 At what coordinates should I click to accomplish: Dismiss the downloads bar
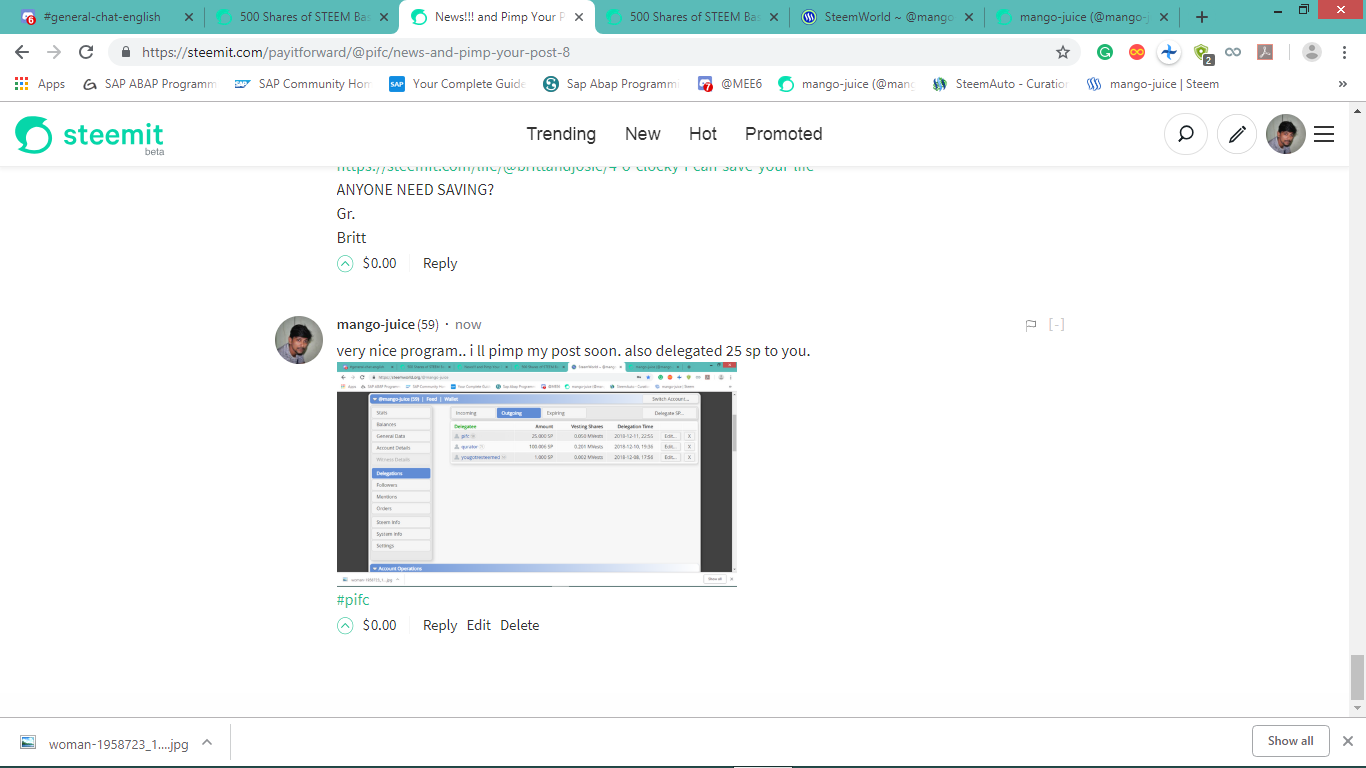coord(1347,741)
